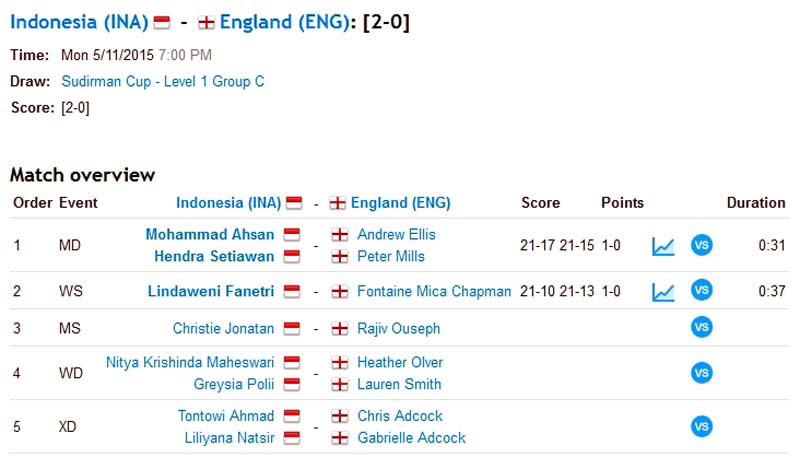Open the score chart icon for WS match
Screen dimensions: 800x457
[x=663, y=292]
